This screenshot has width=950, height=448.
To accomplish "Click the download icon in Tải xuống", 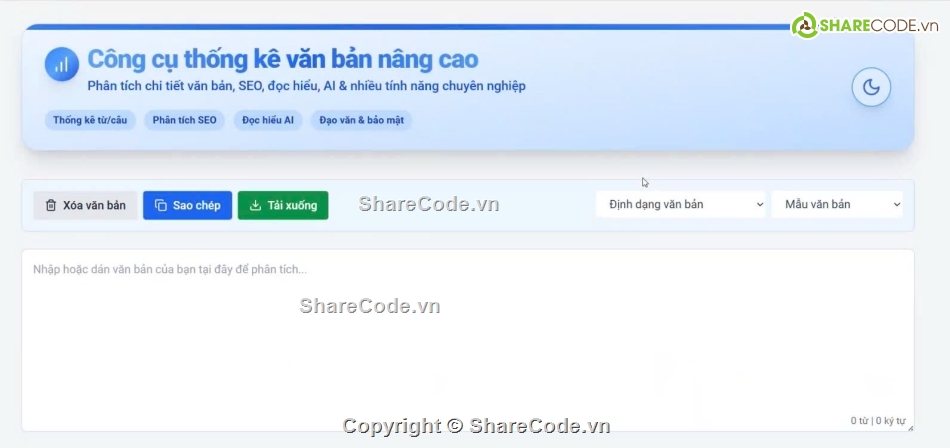I will click(256, 206).
